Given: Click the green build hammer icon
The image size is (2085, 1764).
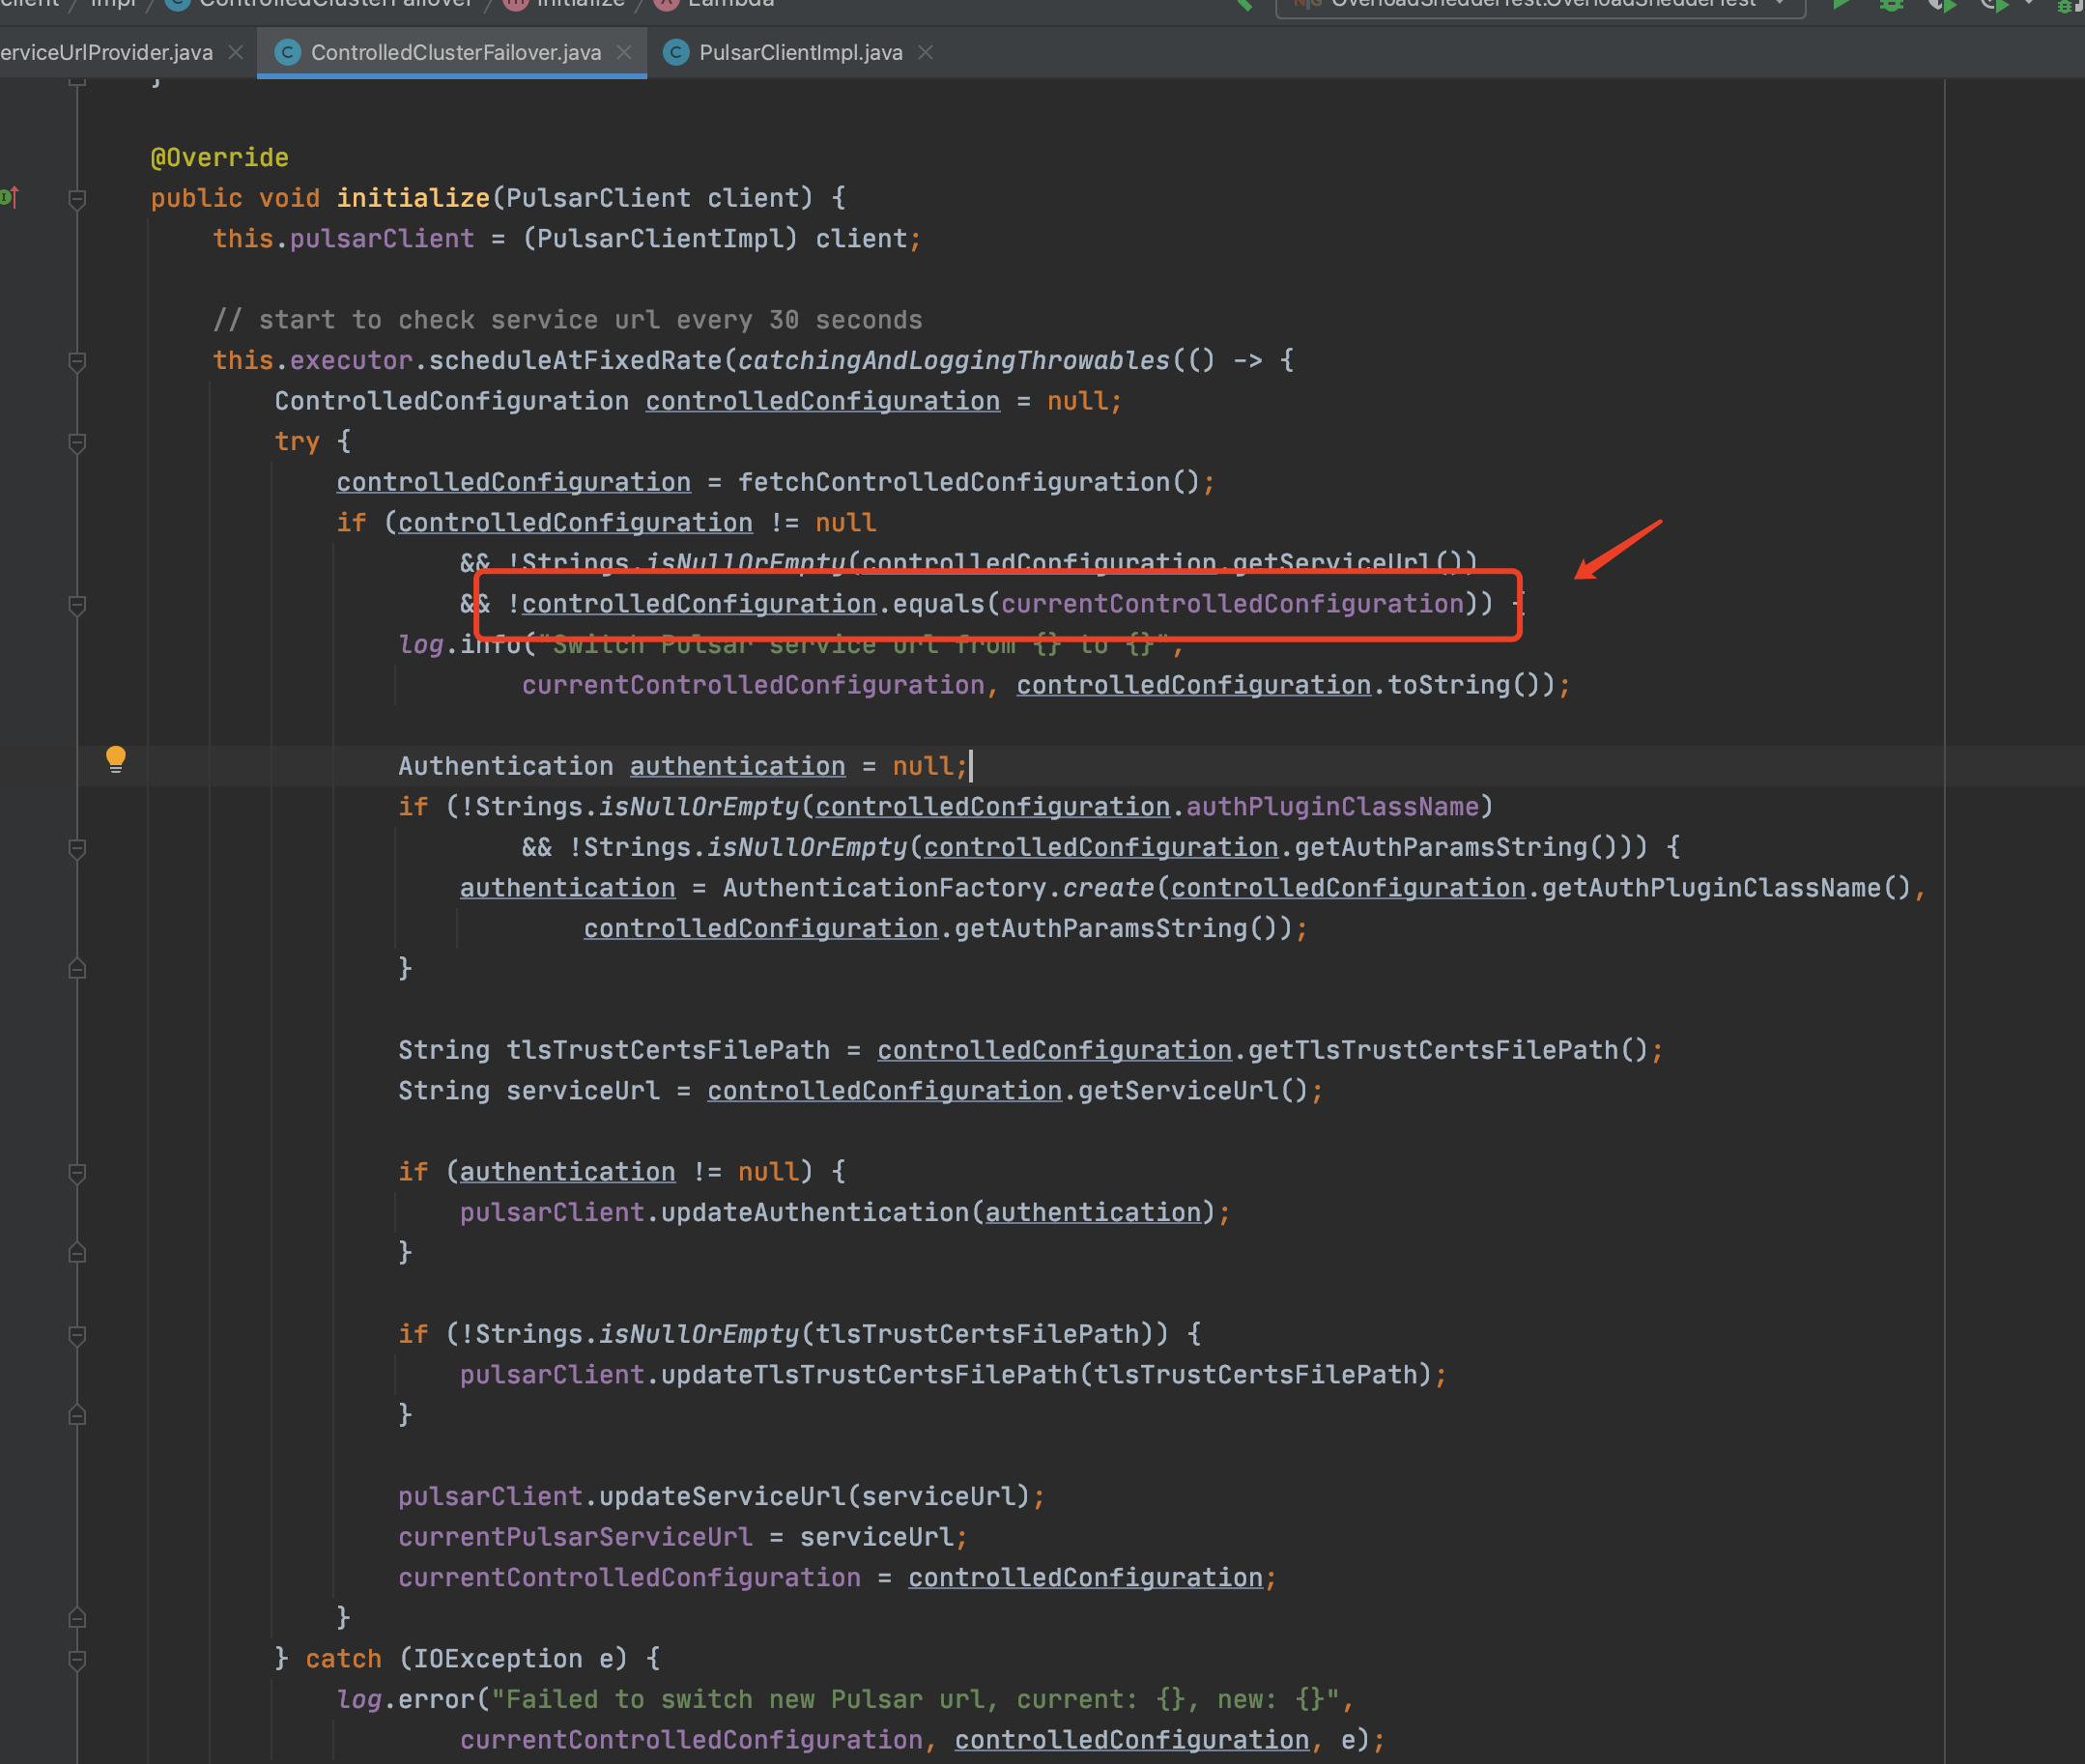Looking at the screenshot, I should (x=1243, y=4).
